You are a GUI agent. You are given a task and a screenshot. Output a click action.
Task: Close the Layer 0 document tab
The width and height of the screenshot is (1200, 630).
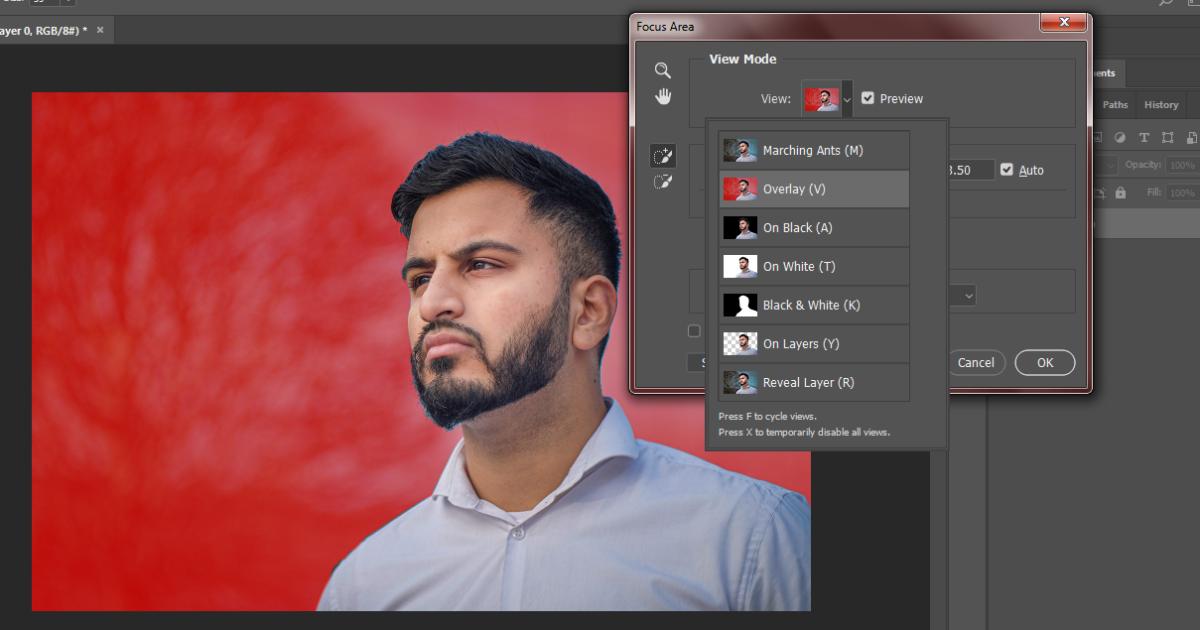(100, 31)
